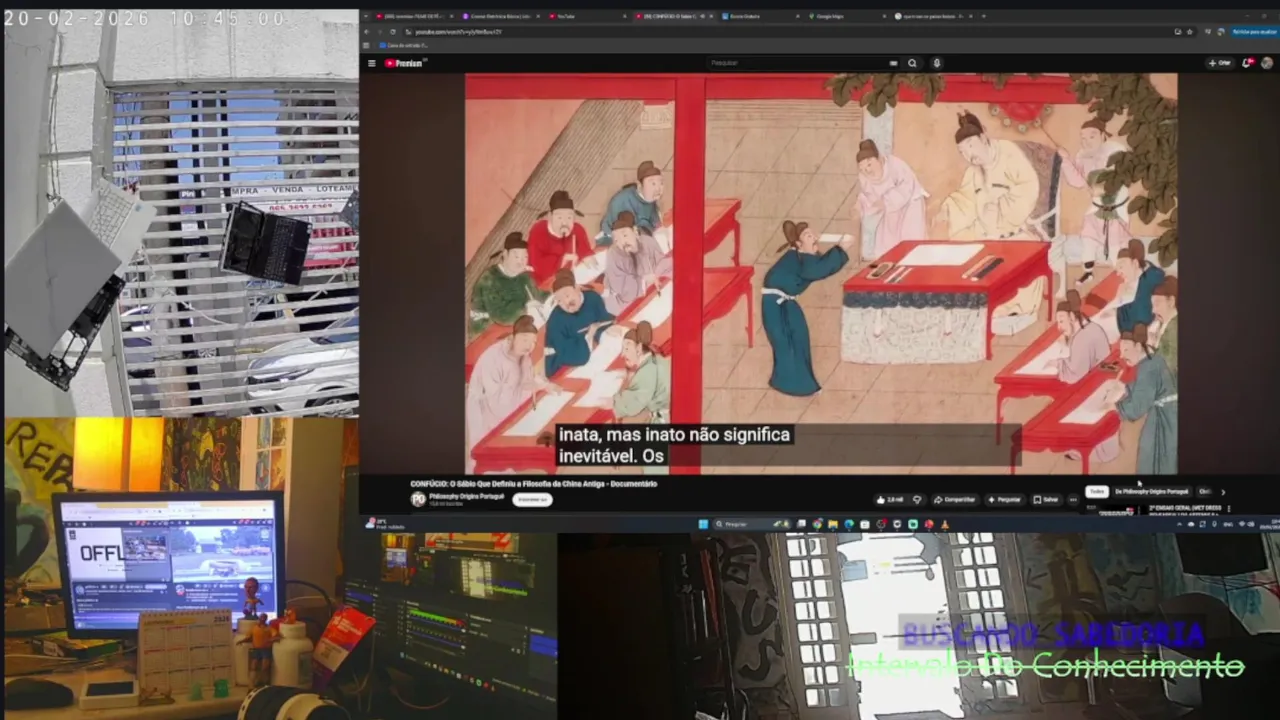Click the browser address bar URL
Screen dimensions: 1280x720
[457, 32]
